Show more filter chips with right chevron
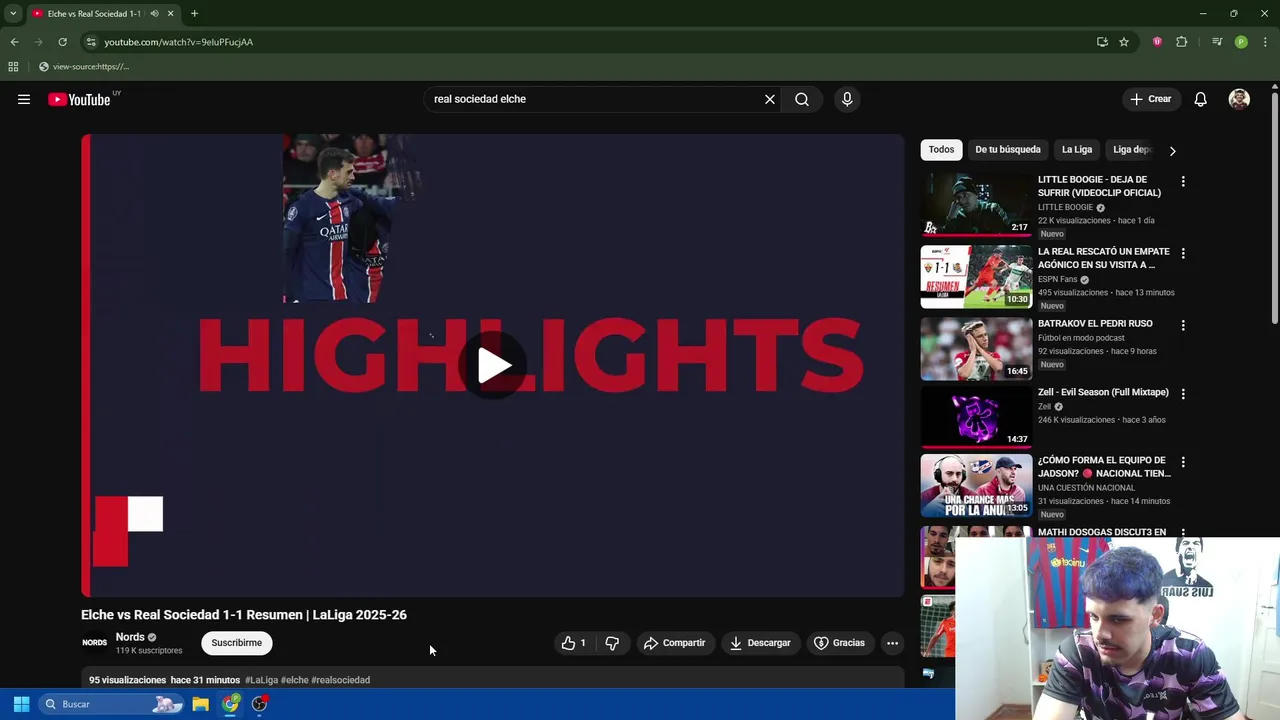 pos(1172,151)
